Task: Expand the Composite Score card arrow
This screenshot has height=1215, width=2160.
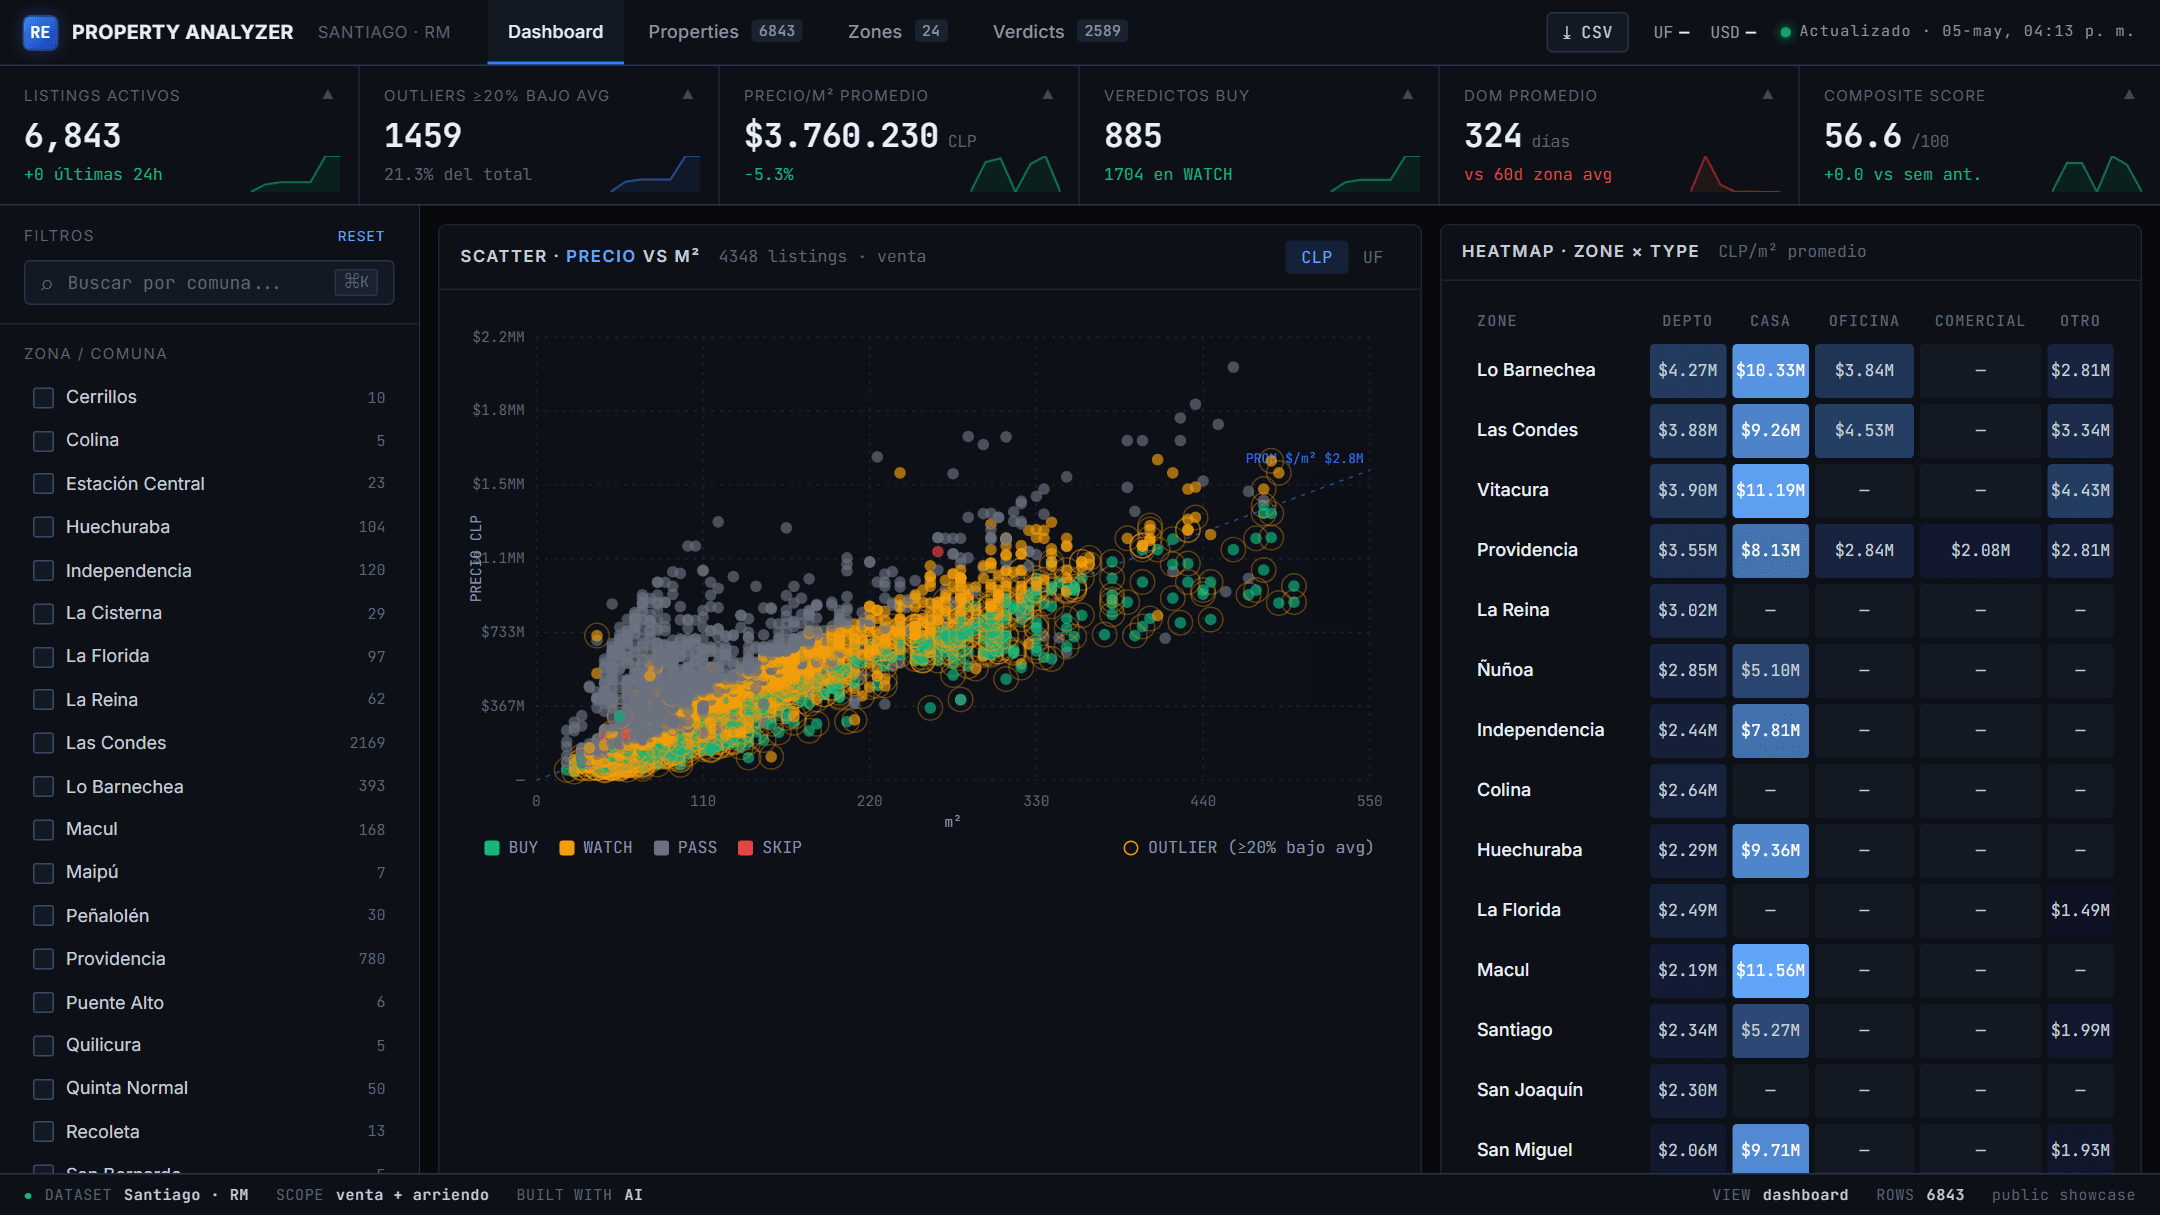Action: pyautogui.click(x=2129, y=95)
